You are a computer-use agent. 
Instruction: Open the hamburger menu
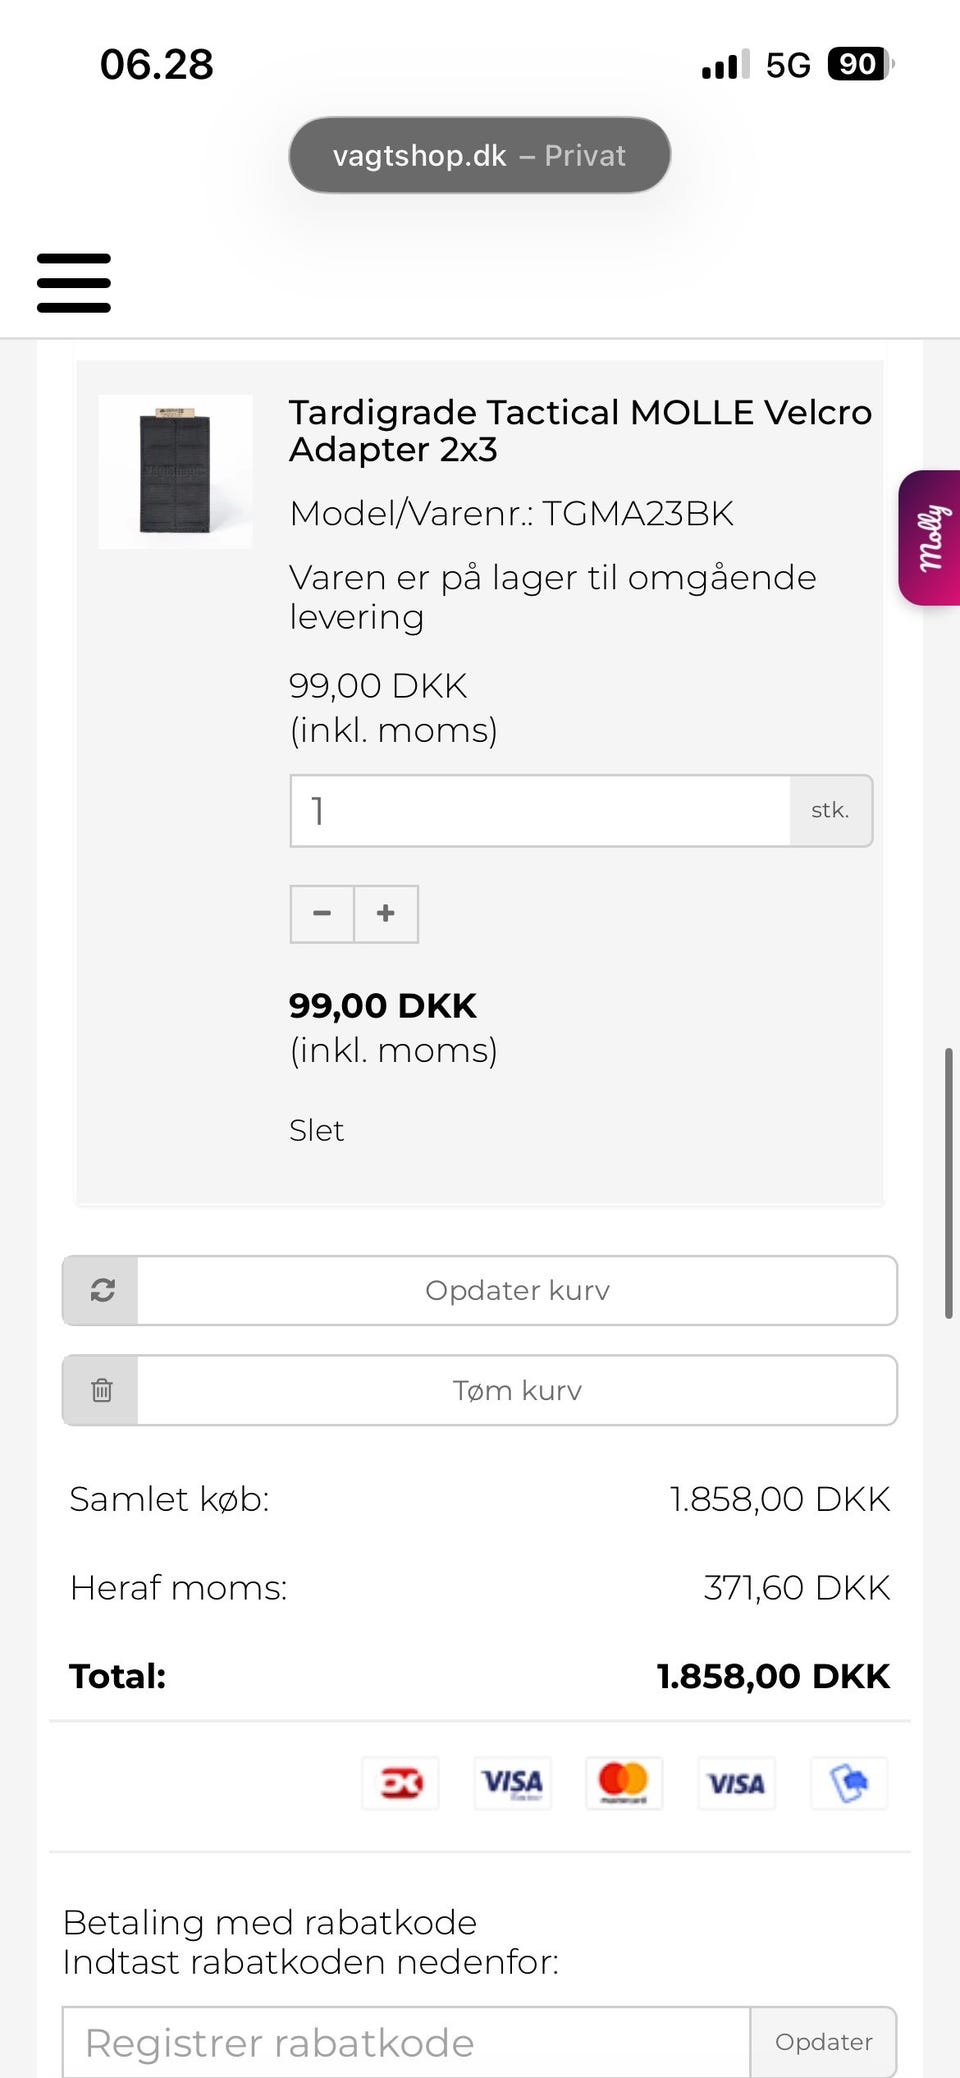(x=74, y=283)
